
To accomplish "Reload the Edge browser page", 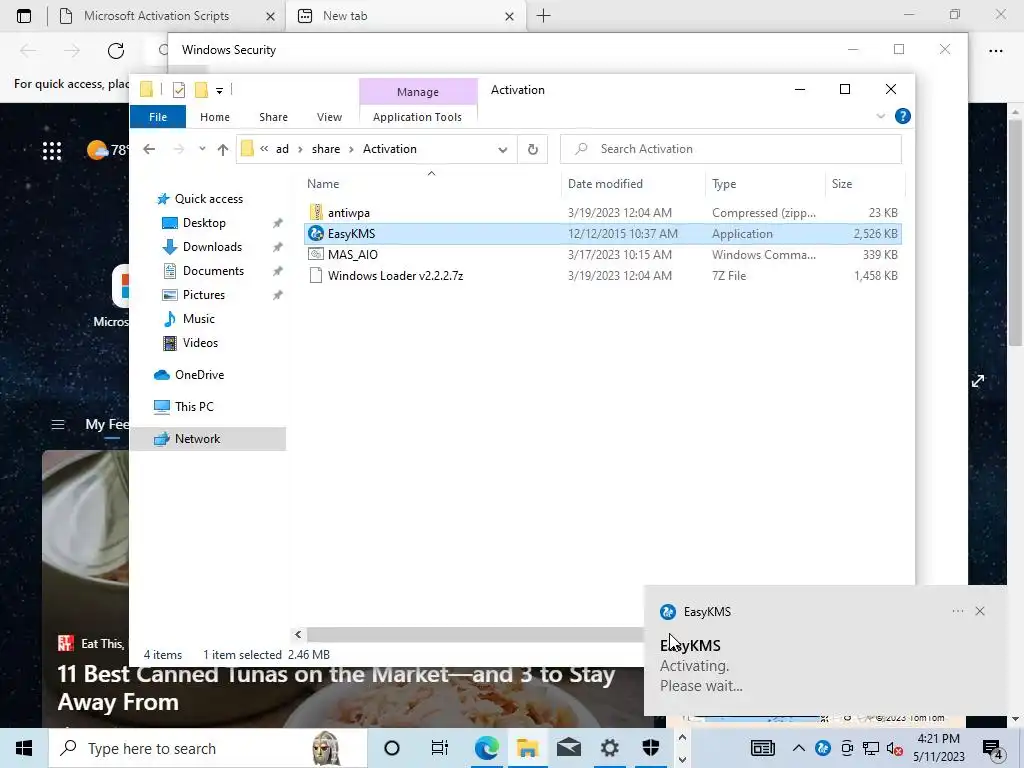I will pyautogui.click(x=116, y=50).
